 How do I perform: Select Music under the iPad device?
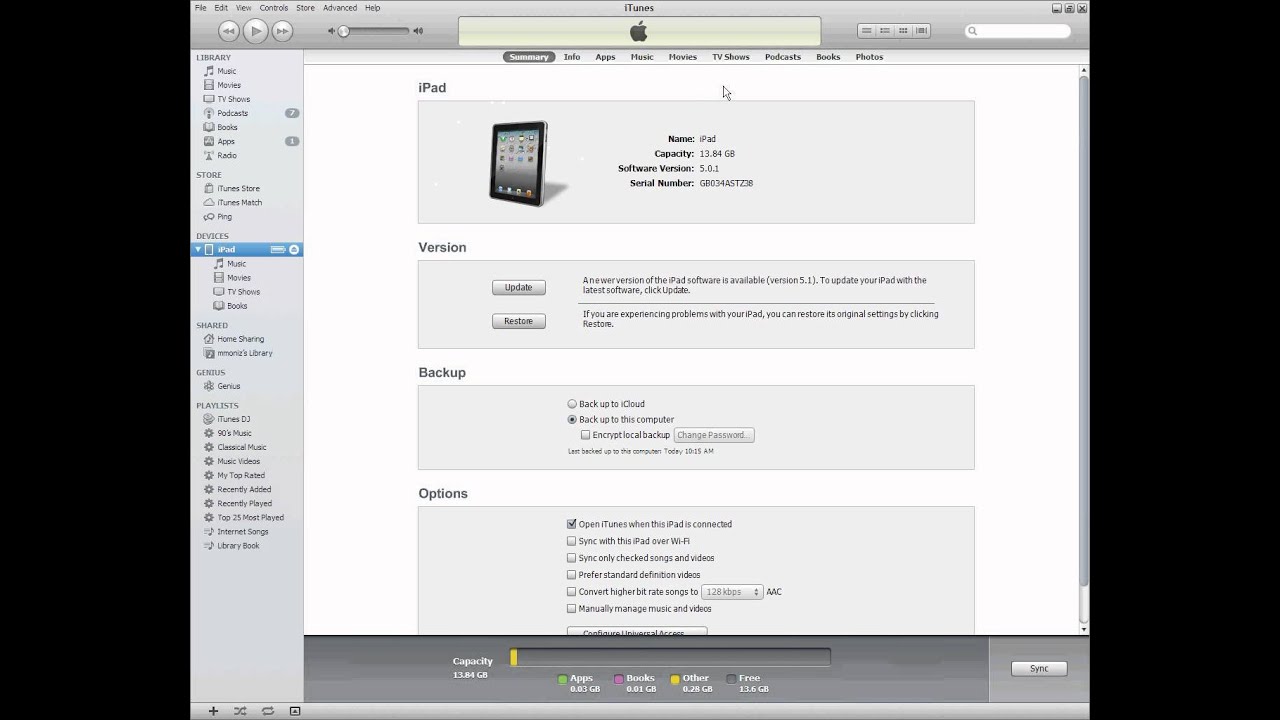(x=236, y=264)
